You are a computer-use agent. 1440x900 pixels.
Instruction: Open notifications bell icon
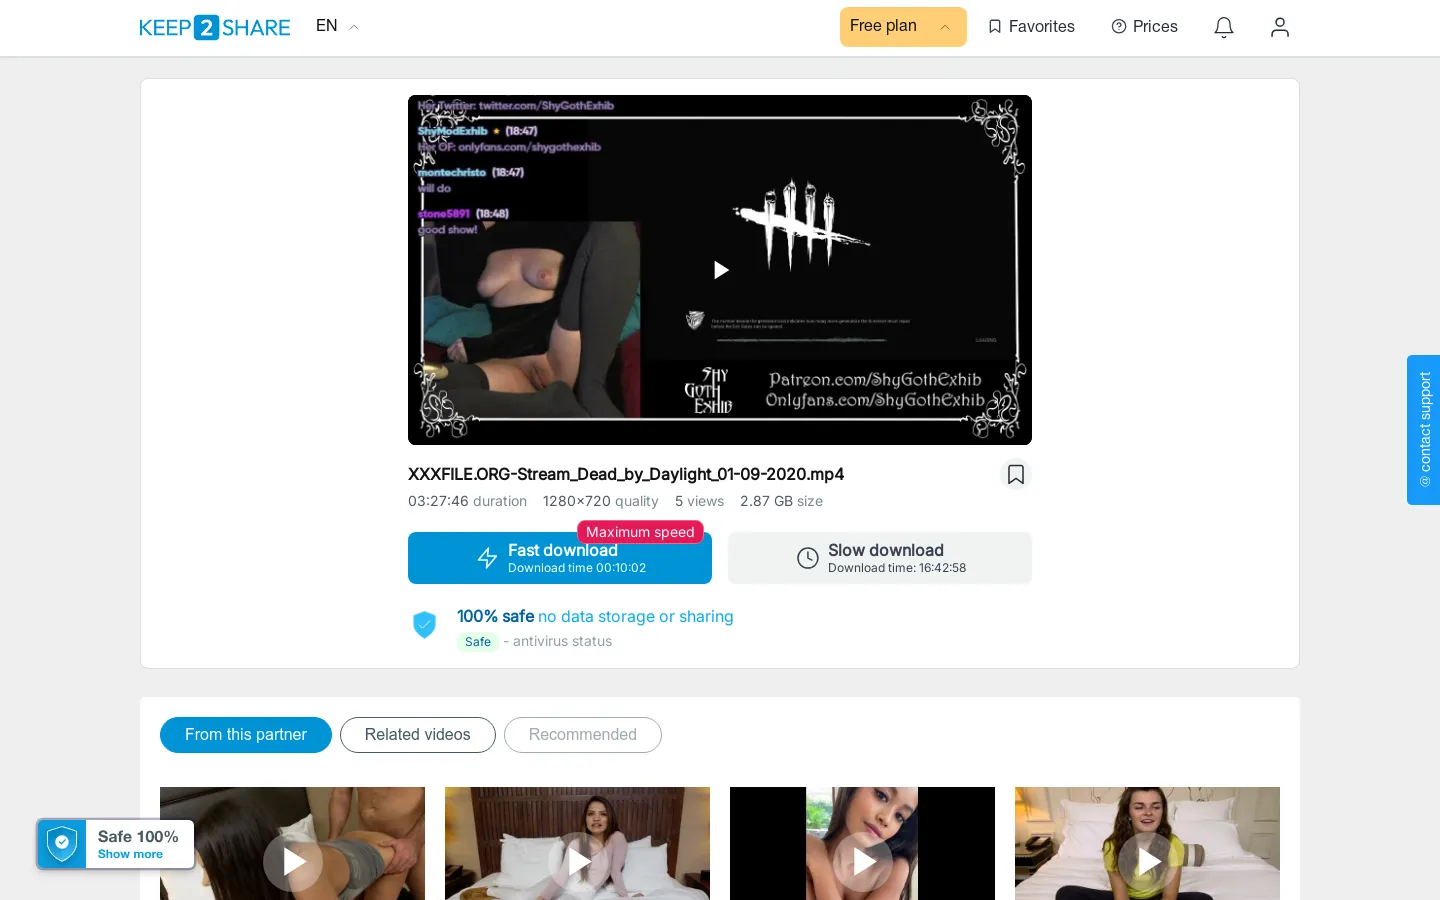[x=1224, y=27]
